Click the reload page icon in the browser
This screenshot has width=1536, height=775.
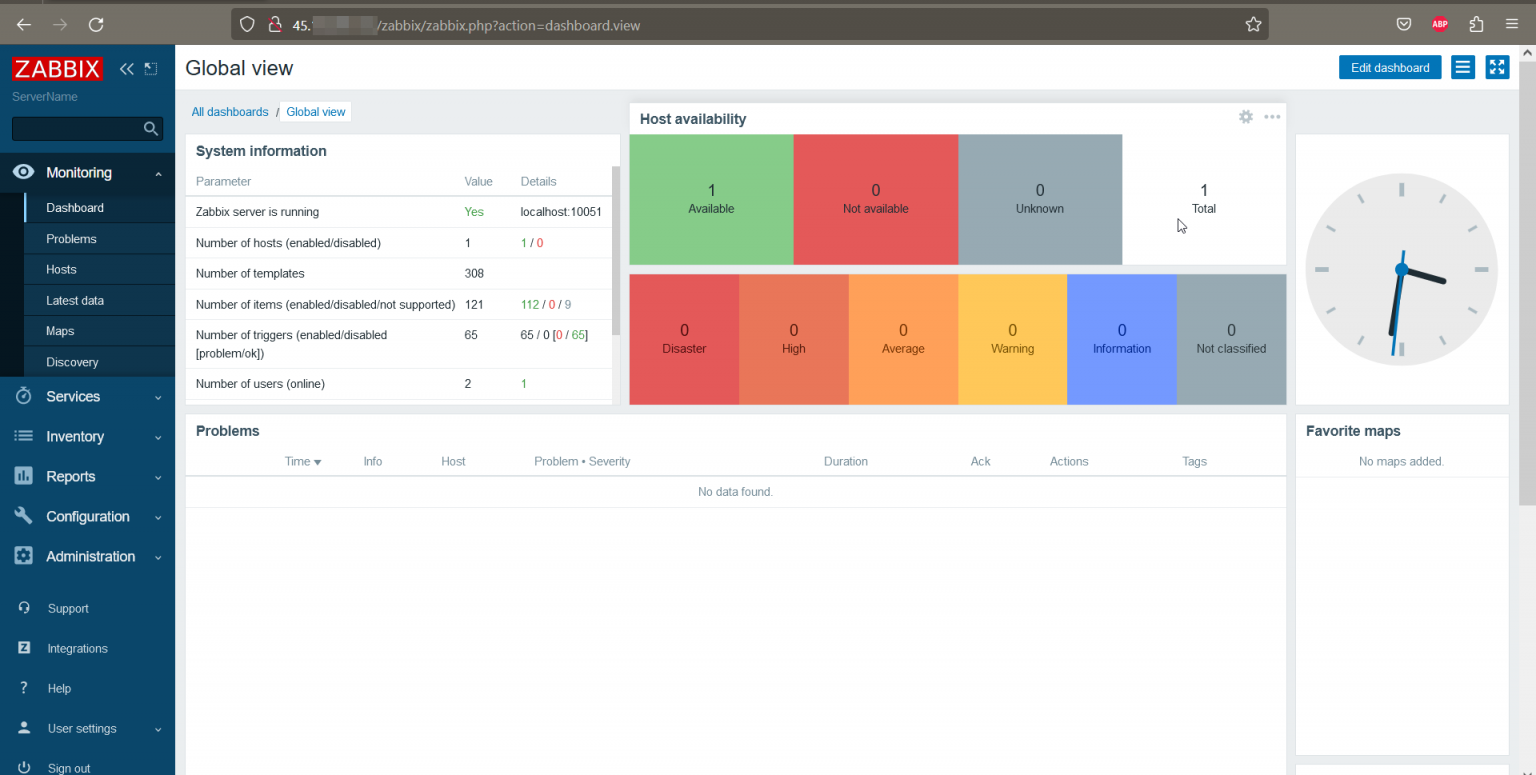96,24
